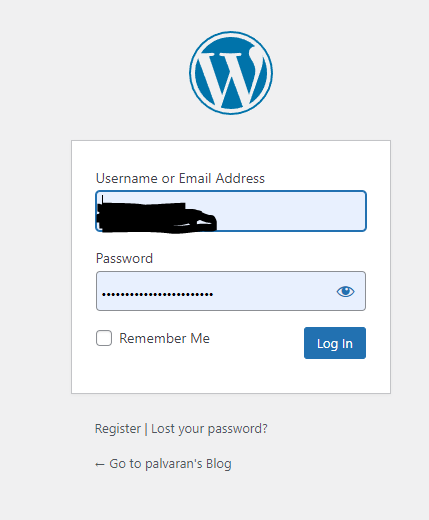Click the blacked-out username text
Viewport: 429px width, 520px height.
[x=156, y=216]
